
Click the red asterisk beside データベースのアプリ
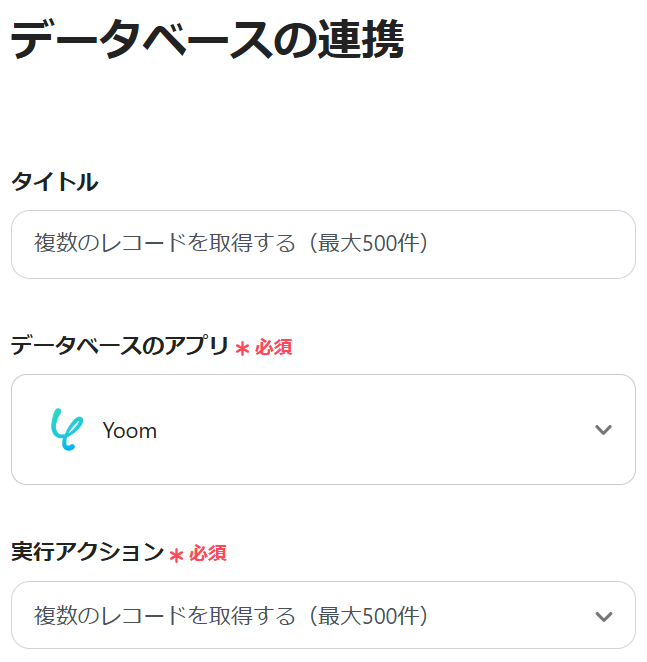[x=242, y=349]
